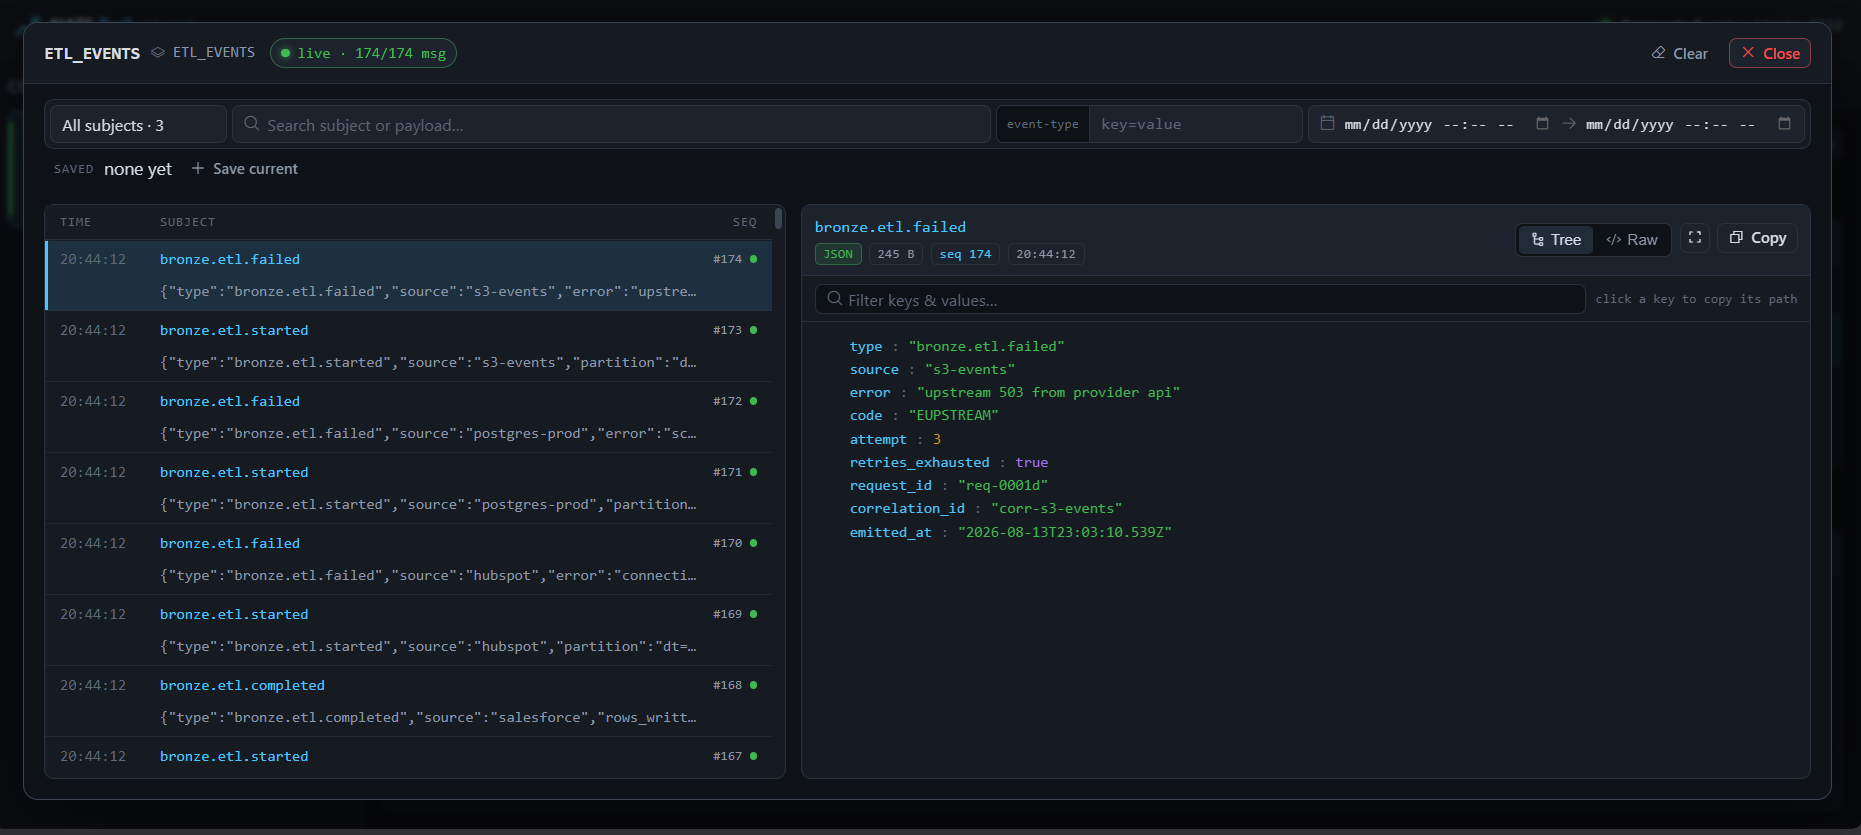Select message #173 bronze.etl.started
1861x835 pixels.
408,346
